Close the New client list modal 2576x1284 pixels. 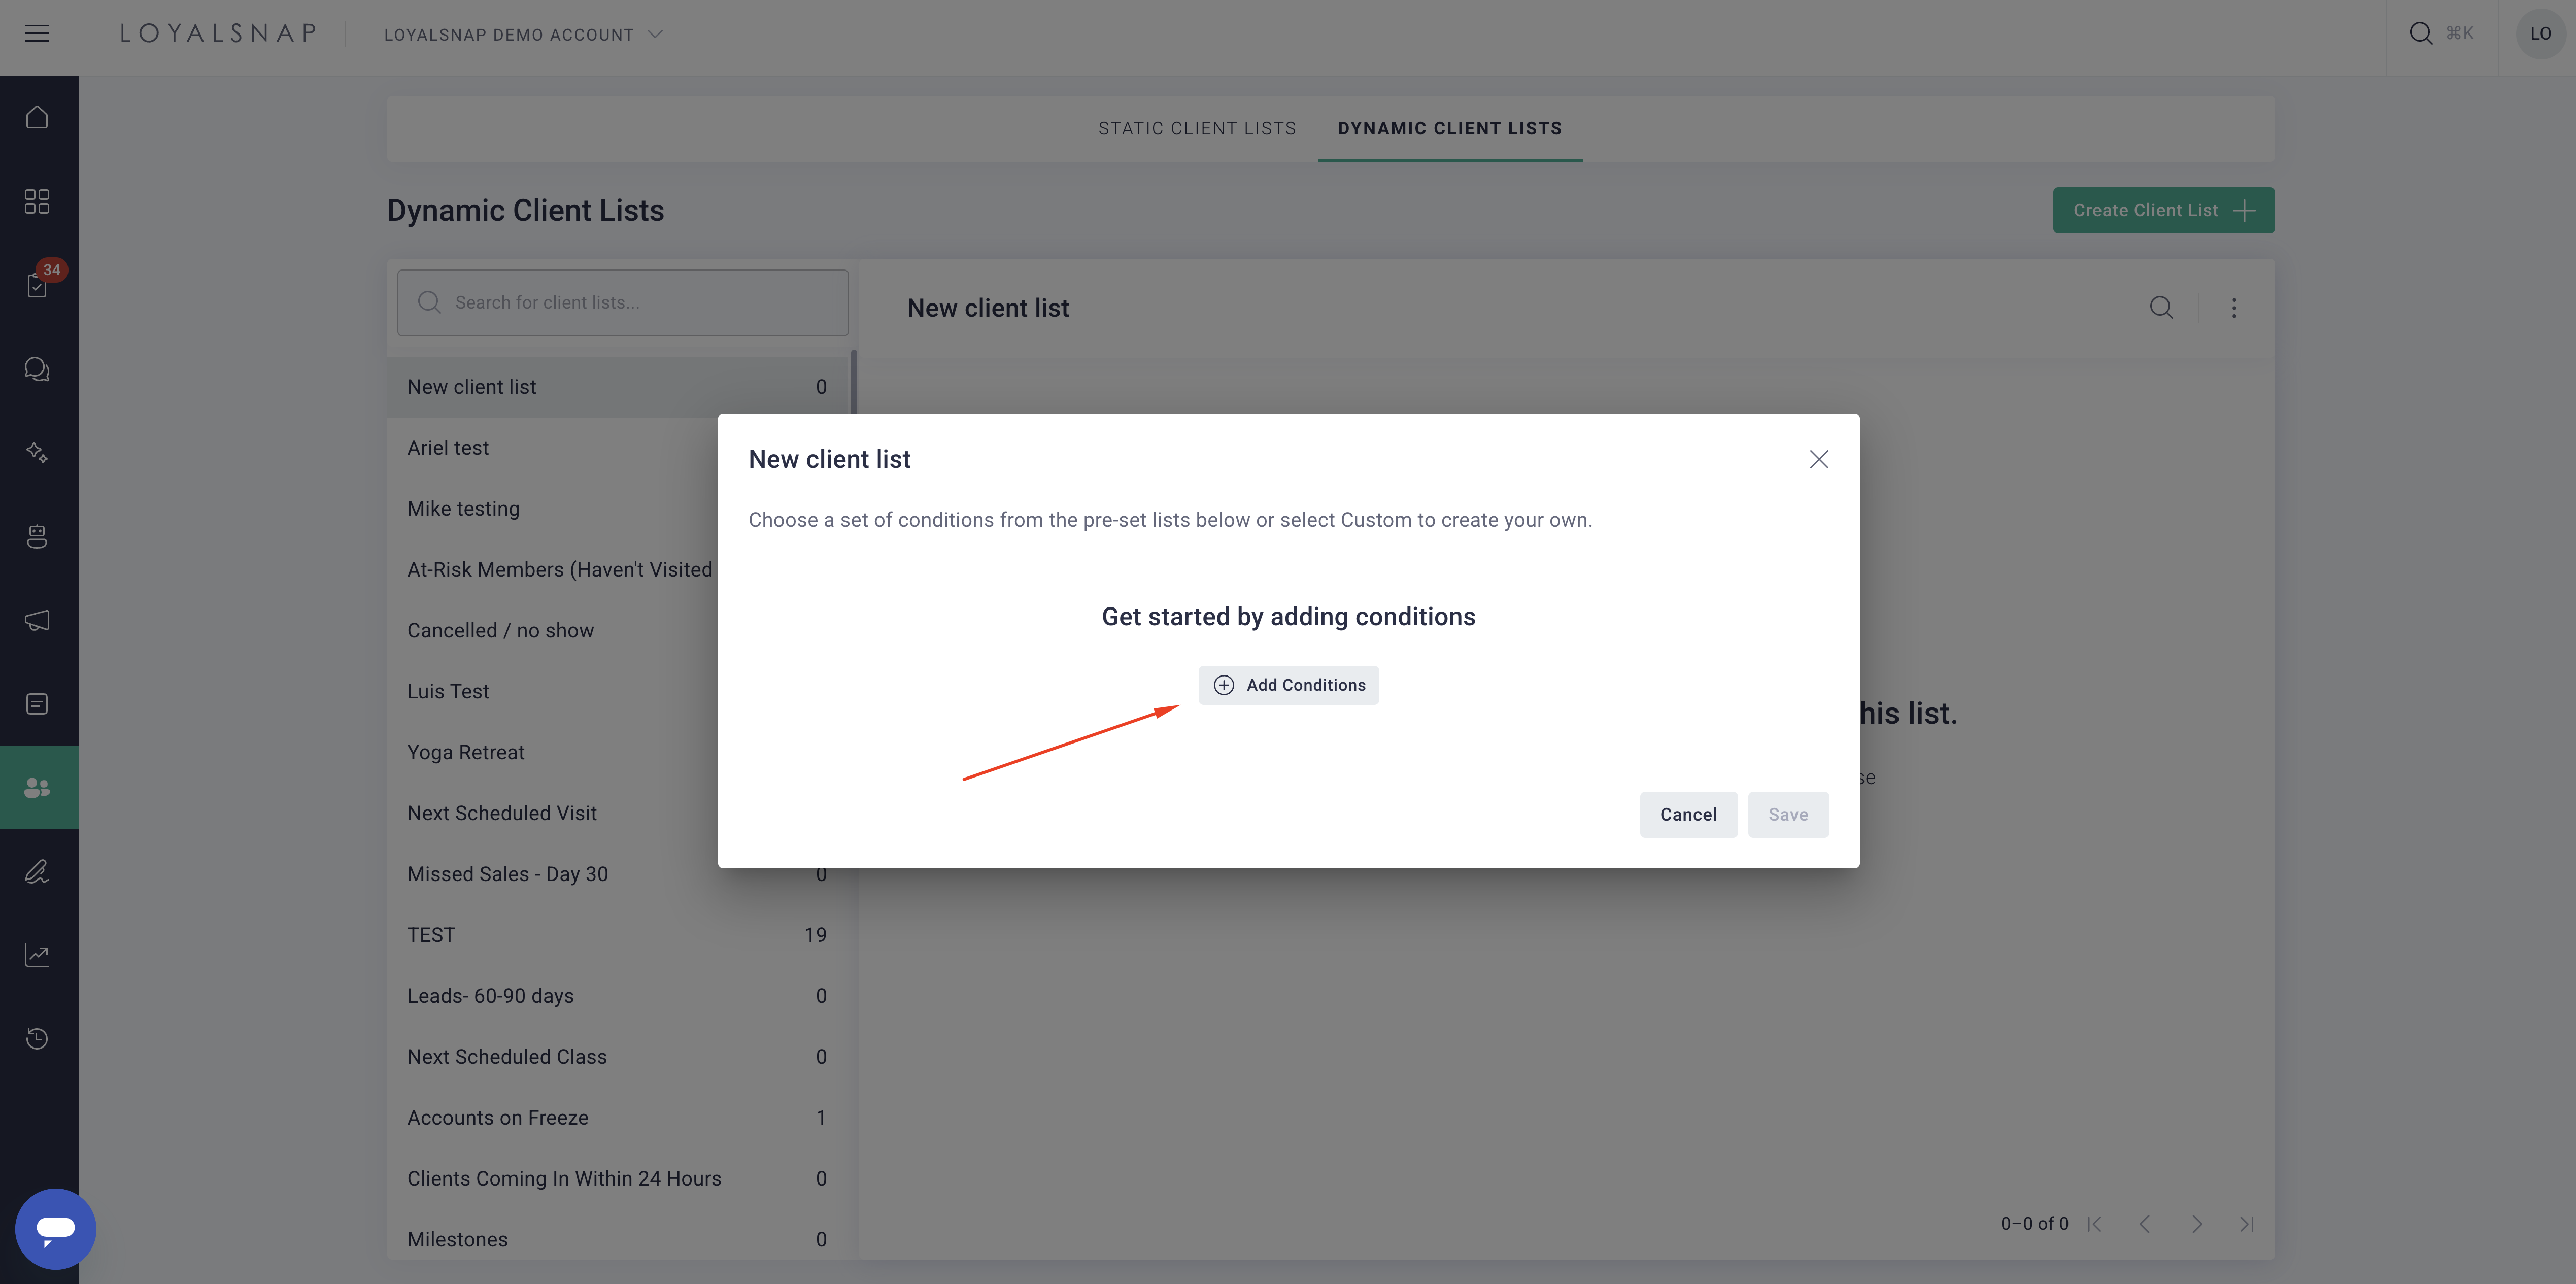1819,459
